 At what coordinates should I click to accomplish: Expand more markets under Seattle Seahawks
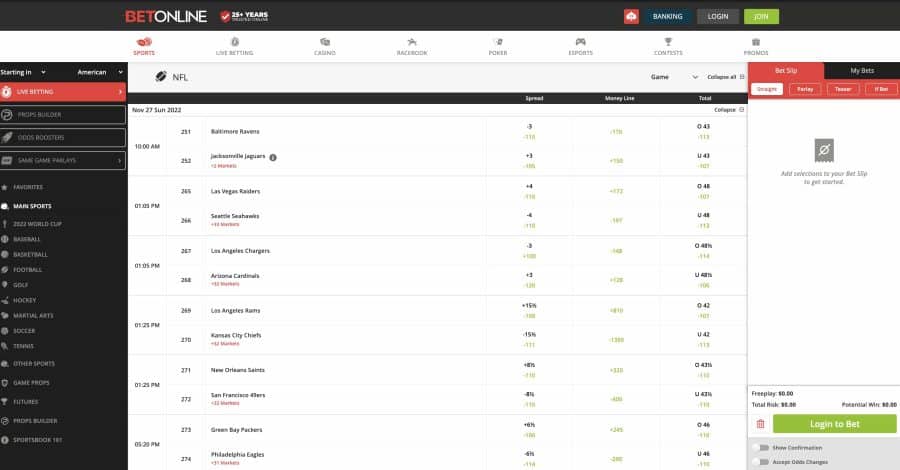click(x=225, y=224)
